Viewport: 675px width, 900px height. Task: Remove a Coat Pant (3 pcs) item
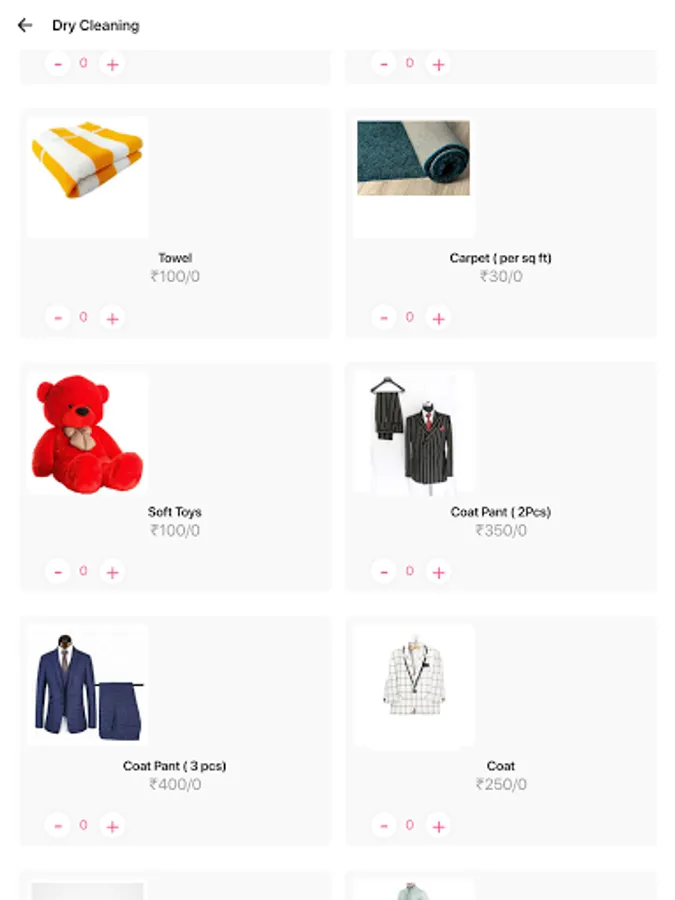pyautogui.click(x=57, y=826)
